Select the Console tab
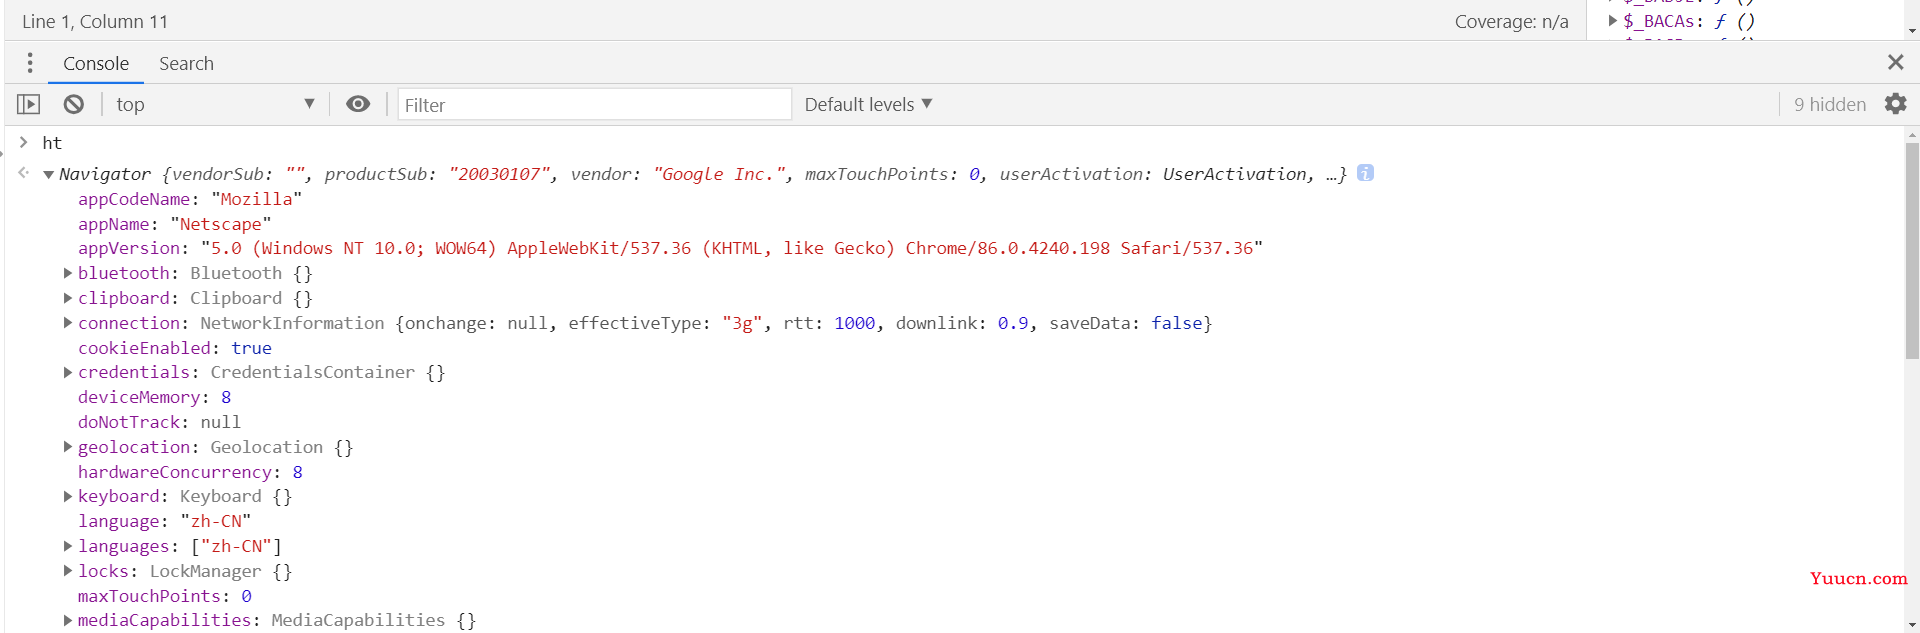 96,63
